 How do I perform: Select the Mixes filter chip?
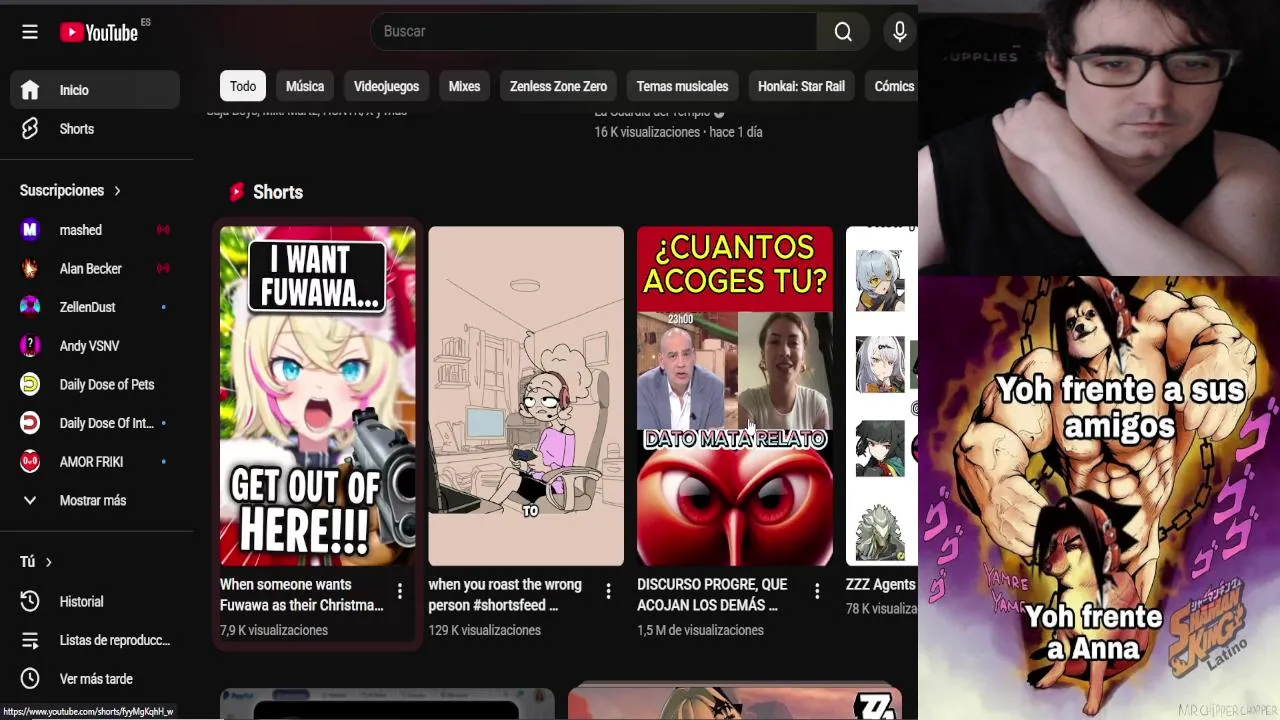point(464,86)
